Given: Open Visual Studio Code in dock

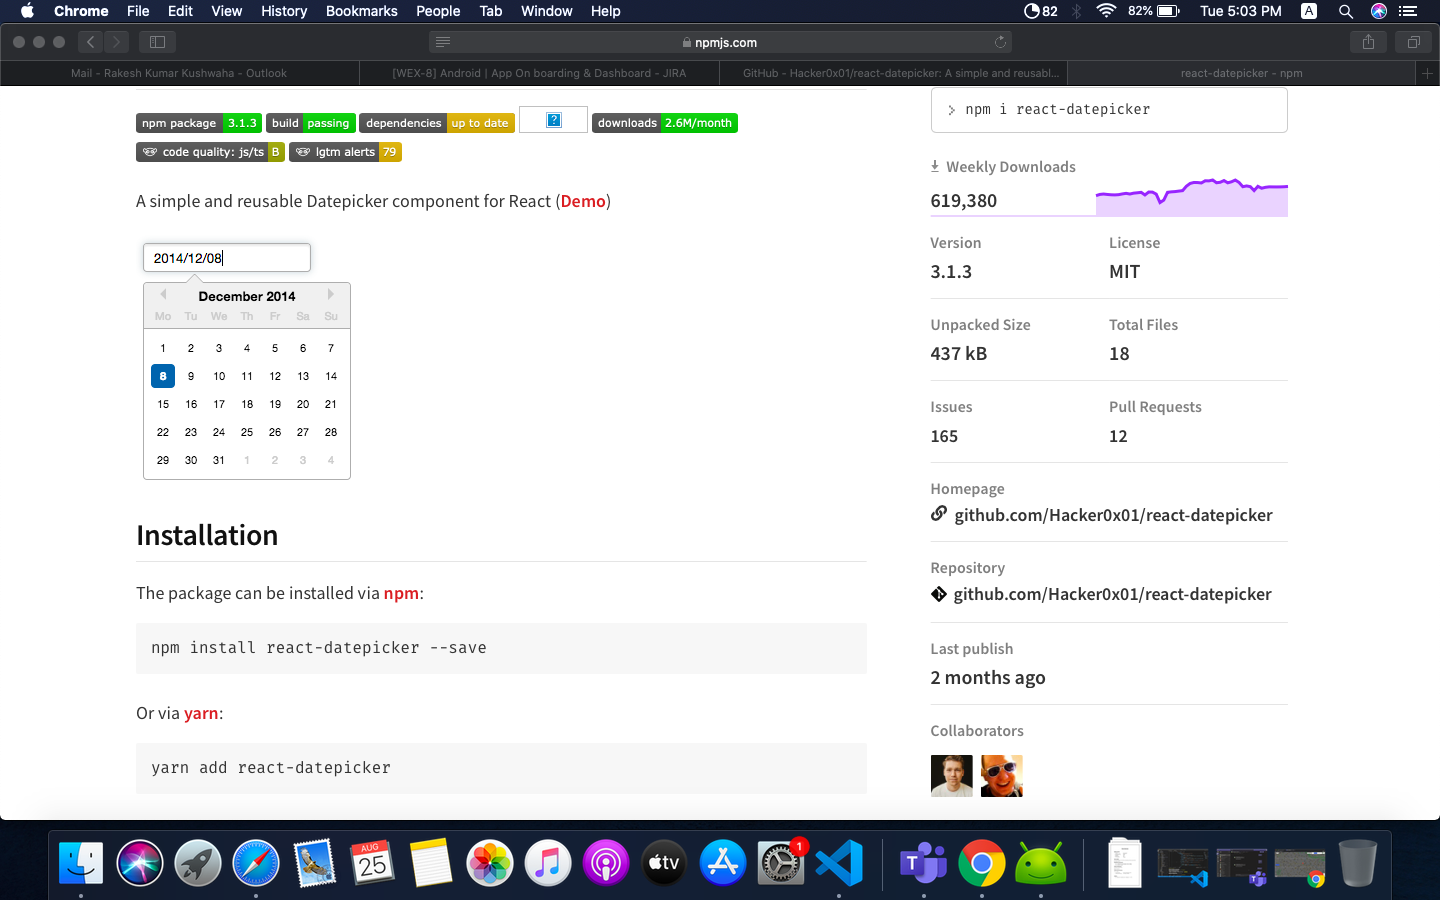Looking at the screenshot, I should tap(839, 862).
